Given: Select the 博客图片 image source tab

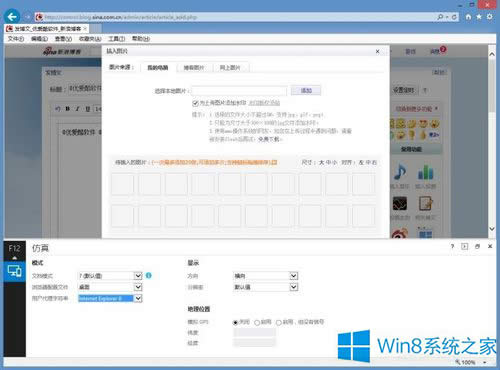Looking at the screenshot, I should click(194, 68).
